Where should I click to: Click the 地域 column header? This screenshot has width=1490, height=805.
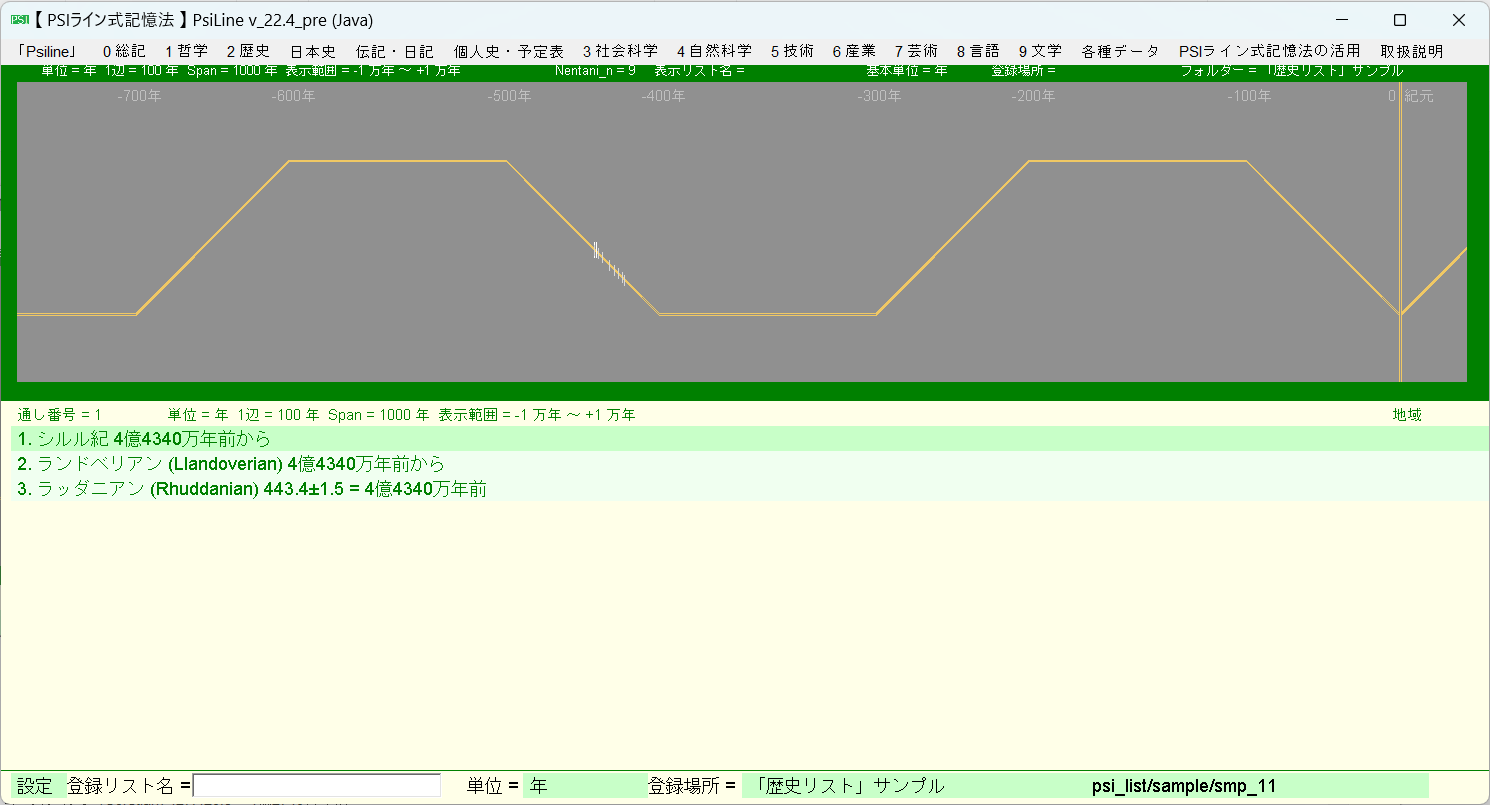tap(1407, 415)
